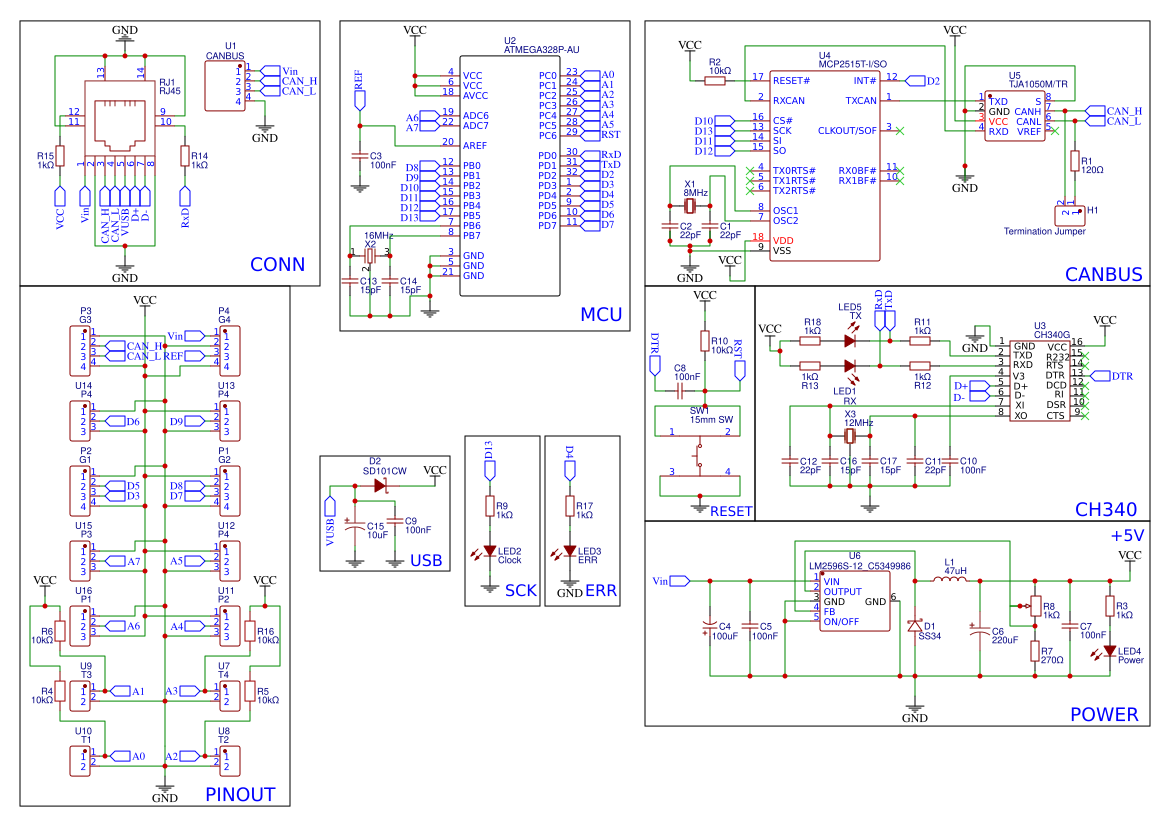1169x828 pixels.
Task: Click the R7 270Ω resistor symbol
Action: point(1035,651)
